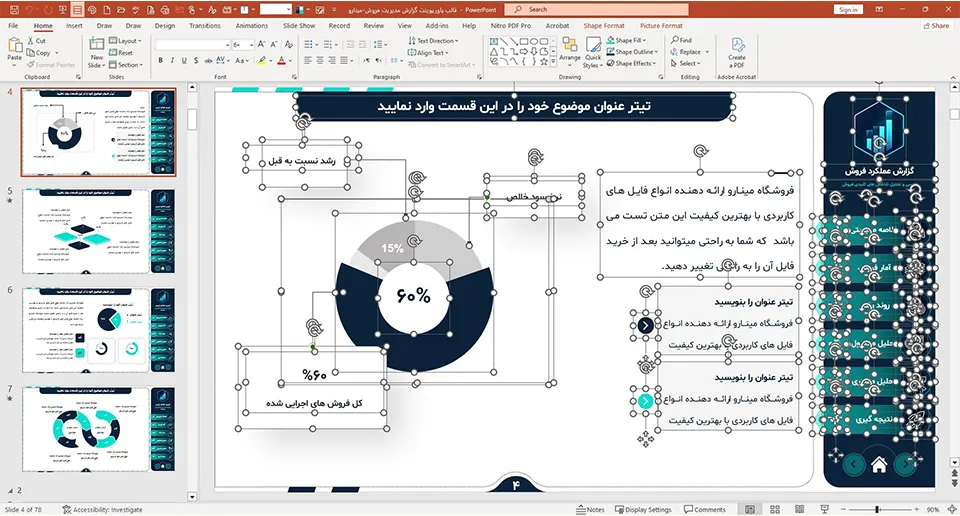
Task: Click into the Search box
Action: (597, 9)
